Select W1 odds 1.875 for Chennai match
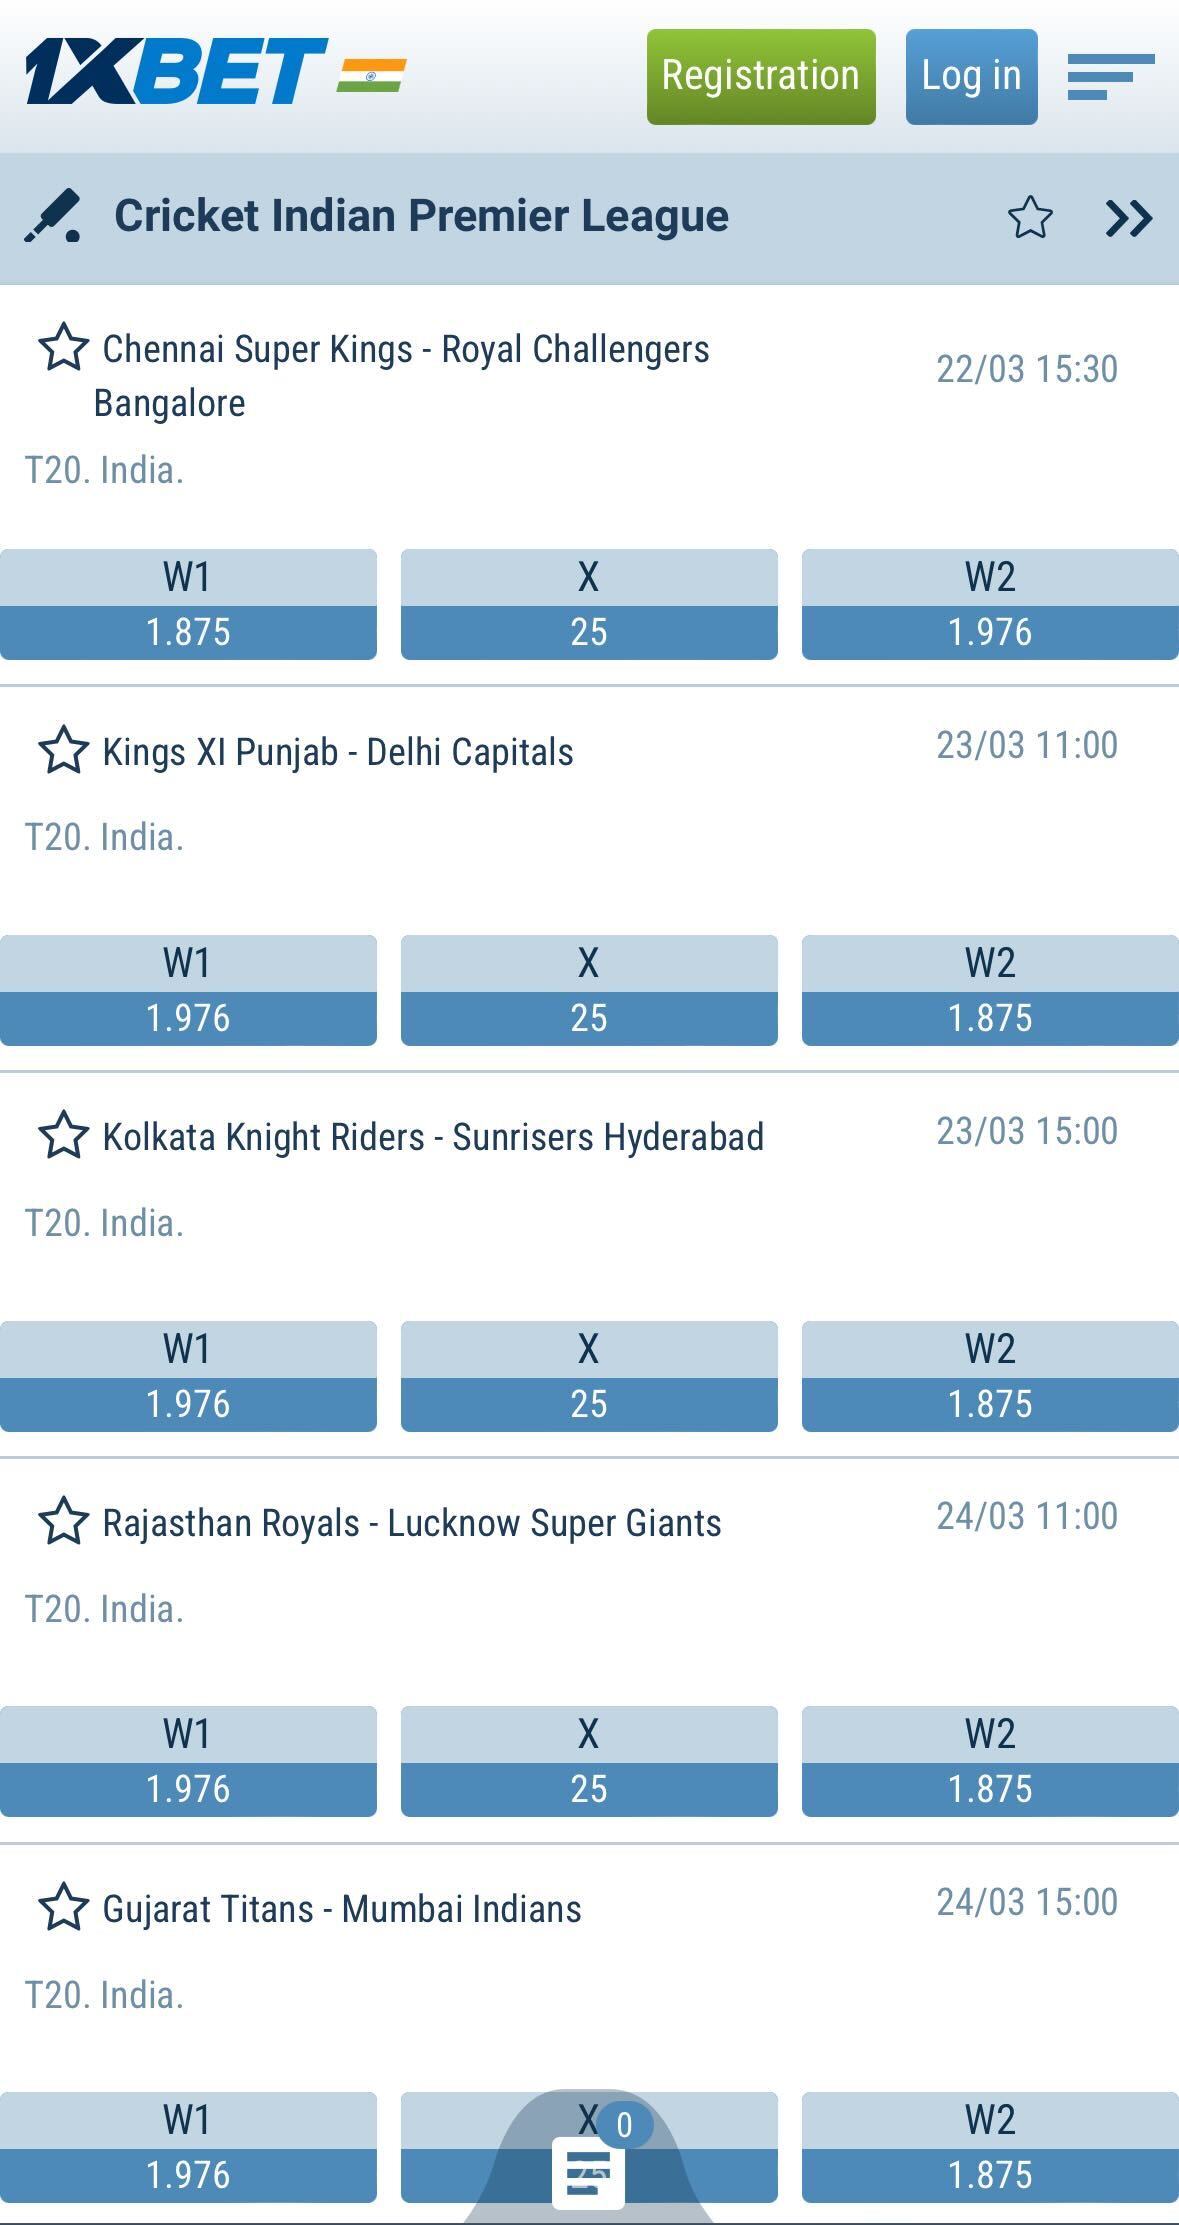 (188, 632)
